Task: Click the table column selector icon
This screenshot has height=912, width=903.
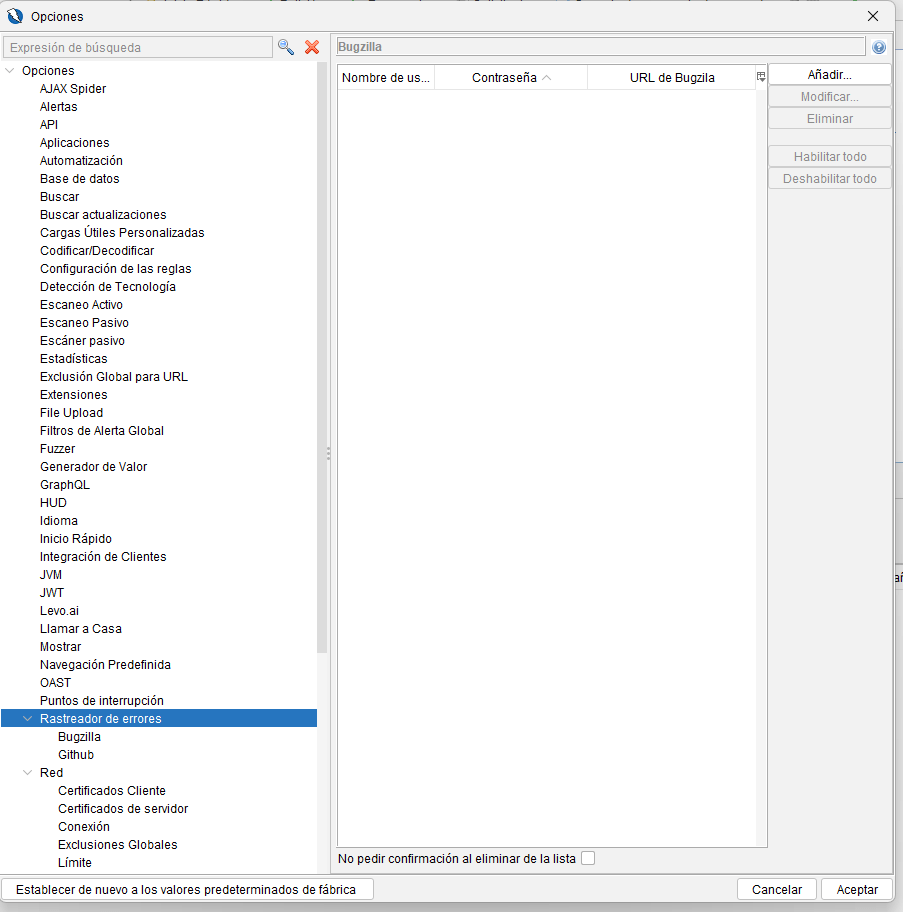Action: 761,77
